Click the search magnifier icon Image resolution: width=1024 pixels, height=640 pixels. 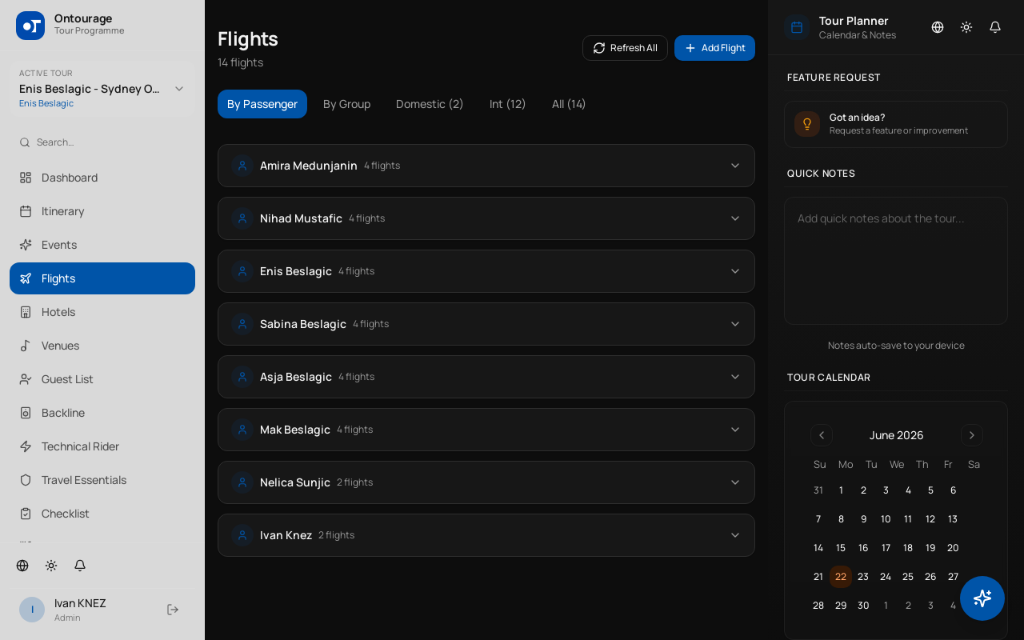pos(25,142)
